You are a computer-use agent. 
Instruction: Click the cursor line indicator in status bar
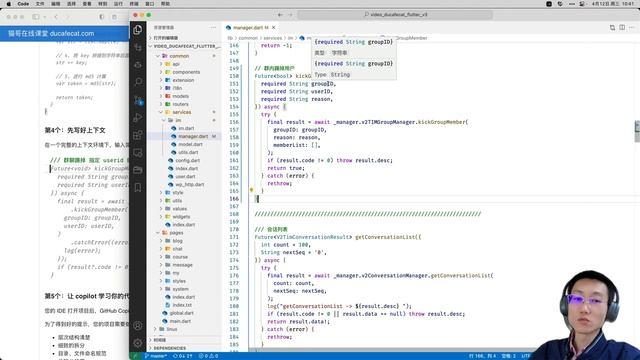[482, 356]
